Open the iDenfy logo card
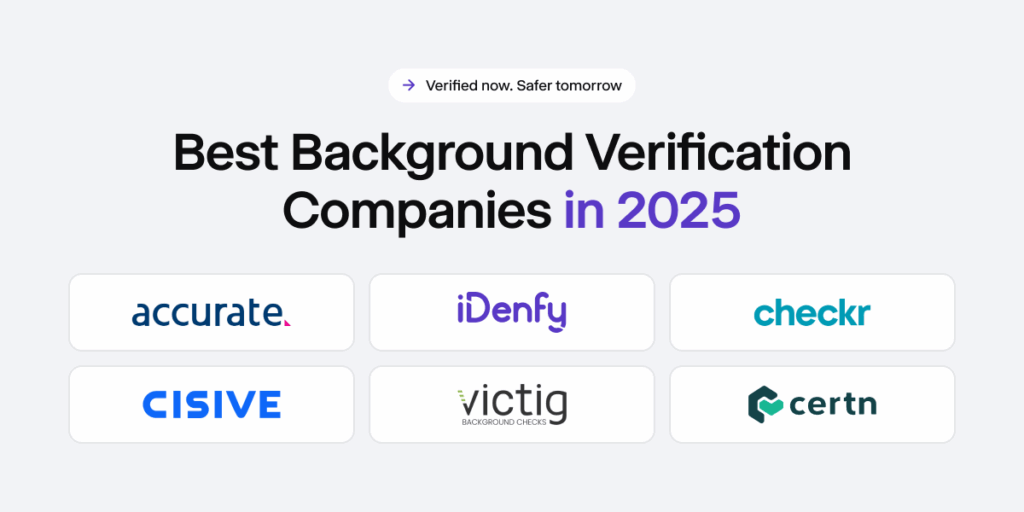 click(512, 313)
